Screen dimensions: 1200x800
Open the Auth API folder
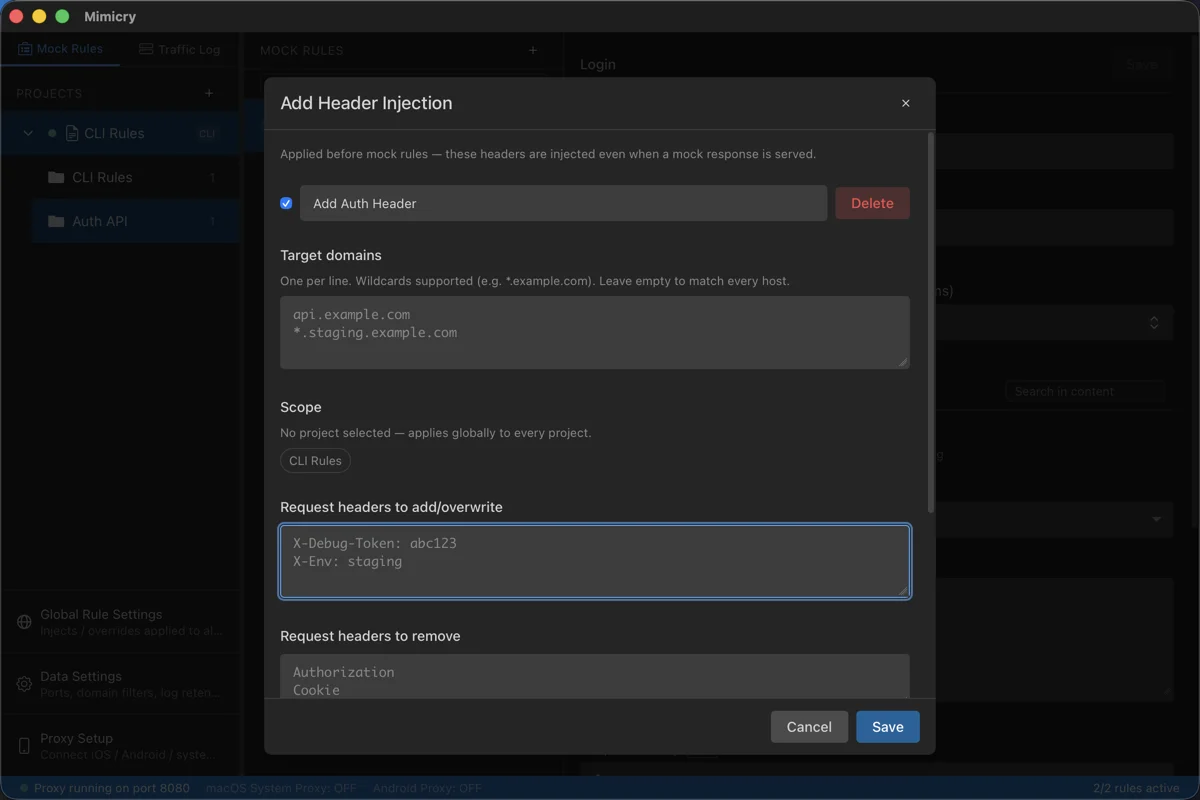[x=135, y=221]
